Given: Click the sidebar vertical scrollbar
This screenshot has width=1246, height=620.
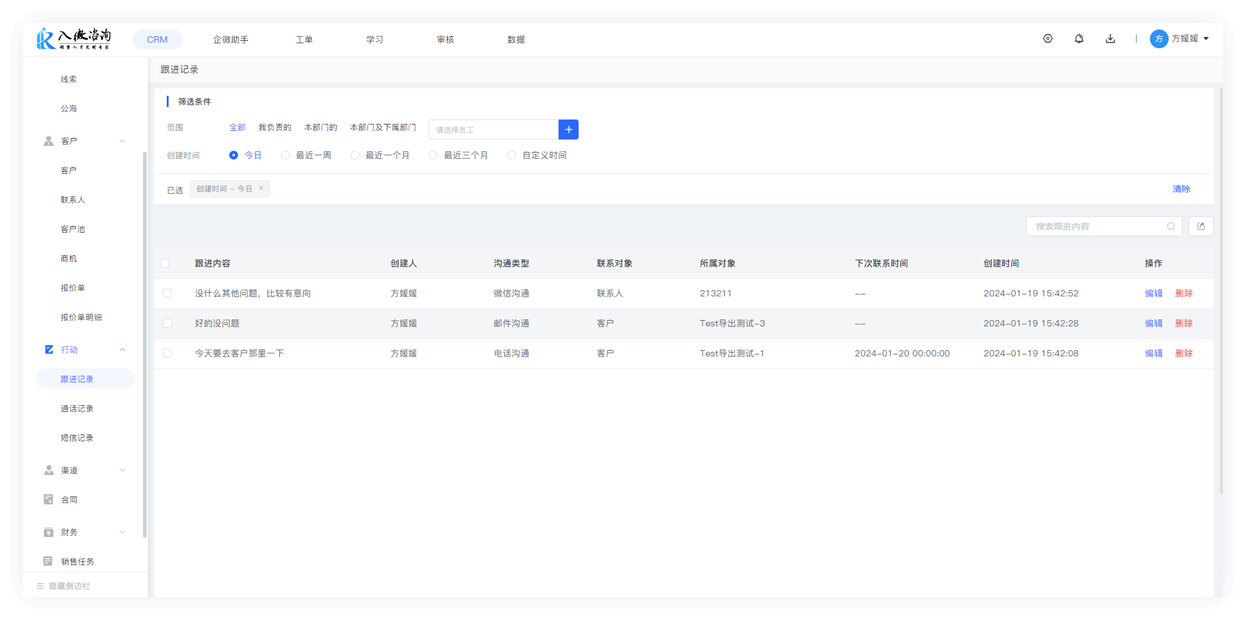Looking at the screenshot, I should (145, 345).
